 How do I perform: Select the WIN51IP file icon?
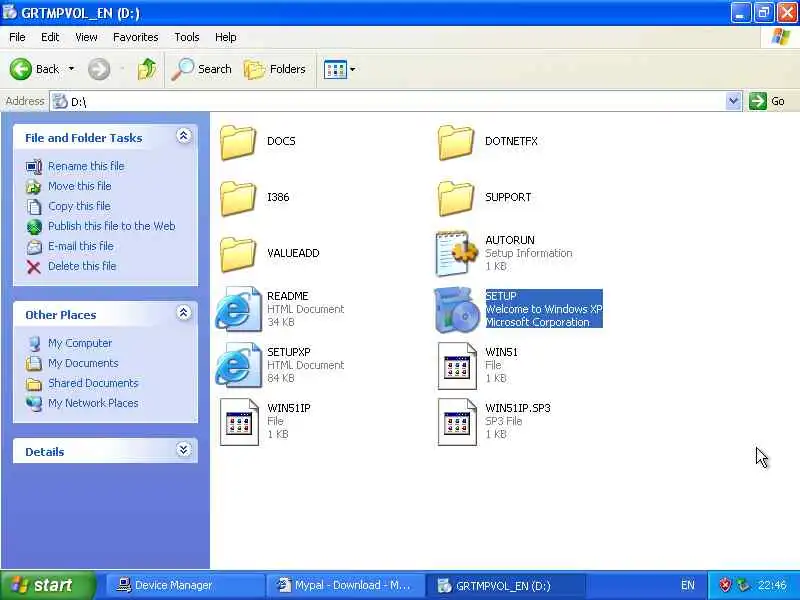pos(239,422)
